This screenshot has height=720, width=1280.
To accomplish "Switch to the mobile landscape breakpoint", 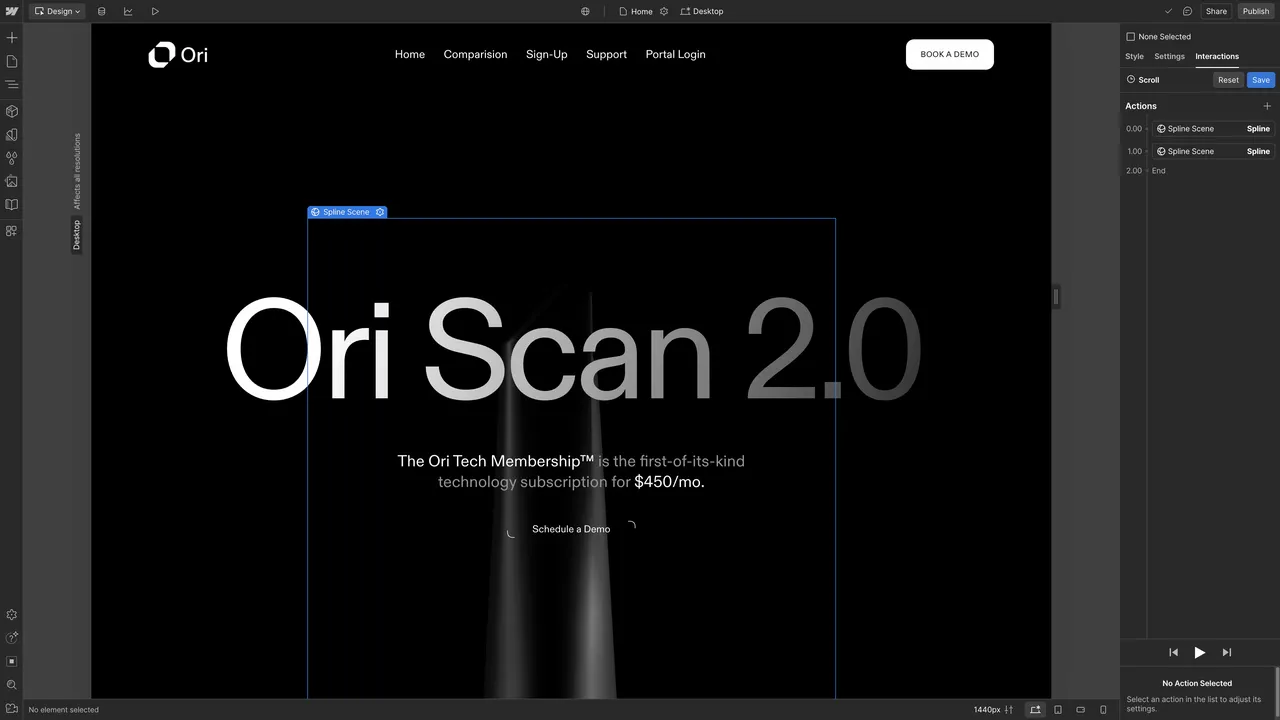I will pyautogui.click(x=1081, y=709).
